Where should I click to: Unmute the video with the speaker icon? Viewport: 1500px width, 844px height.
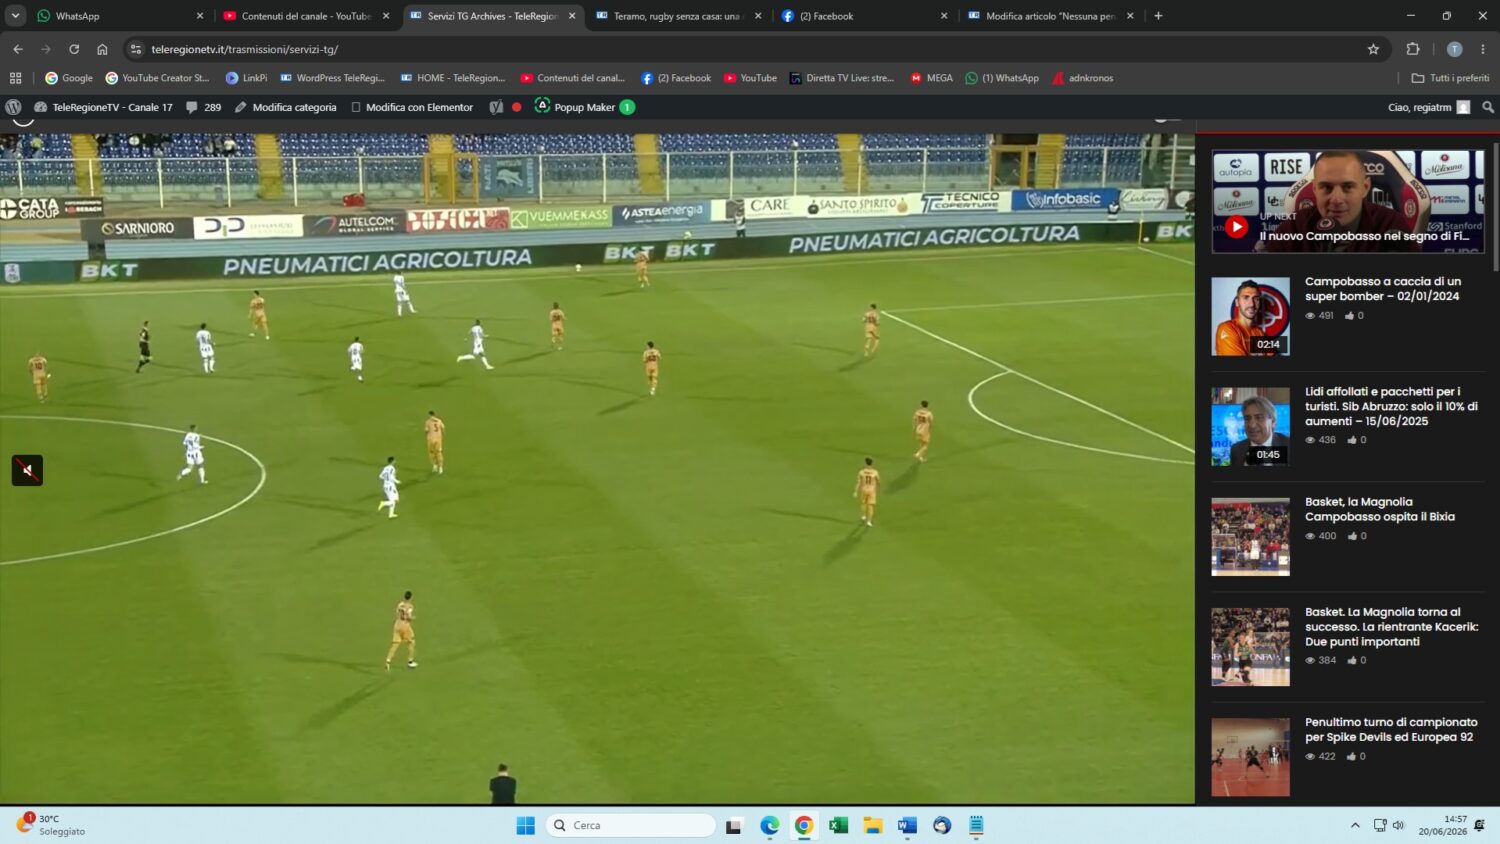[x=27, y=470]
